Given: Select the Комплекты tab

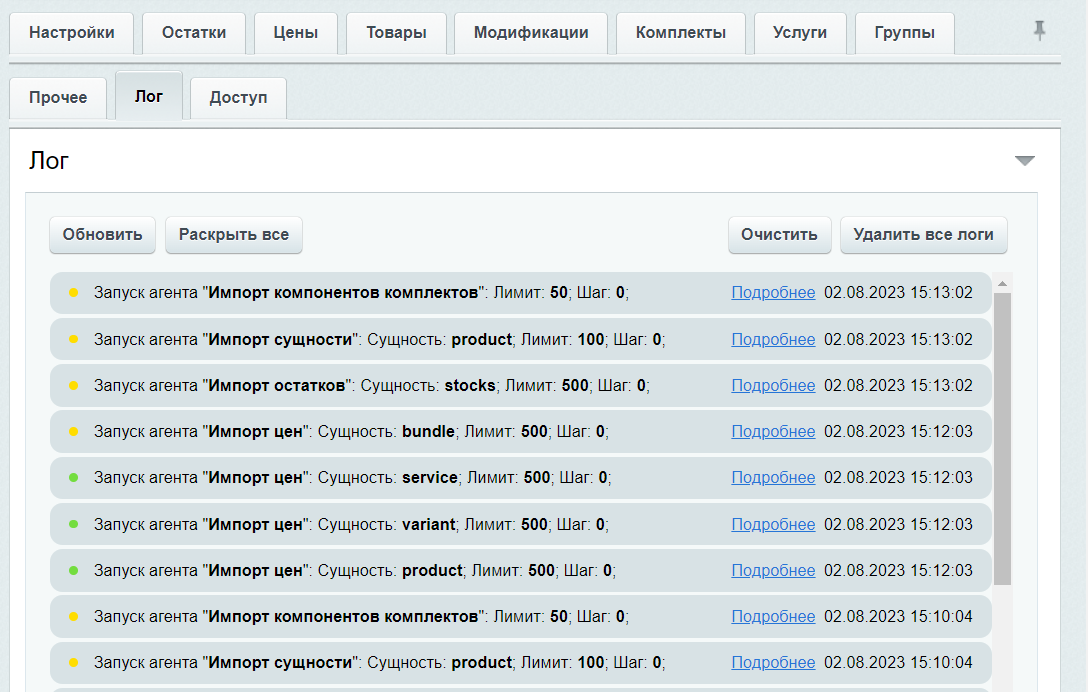Looking at the screenshot, I should tap(680, 33).
